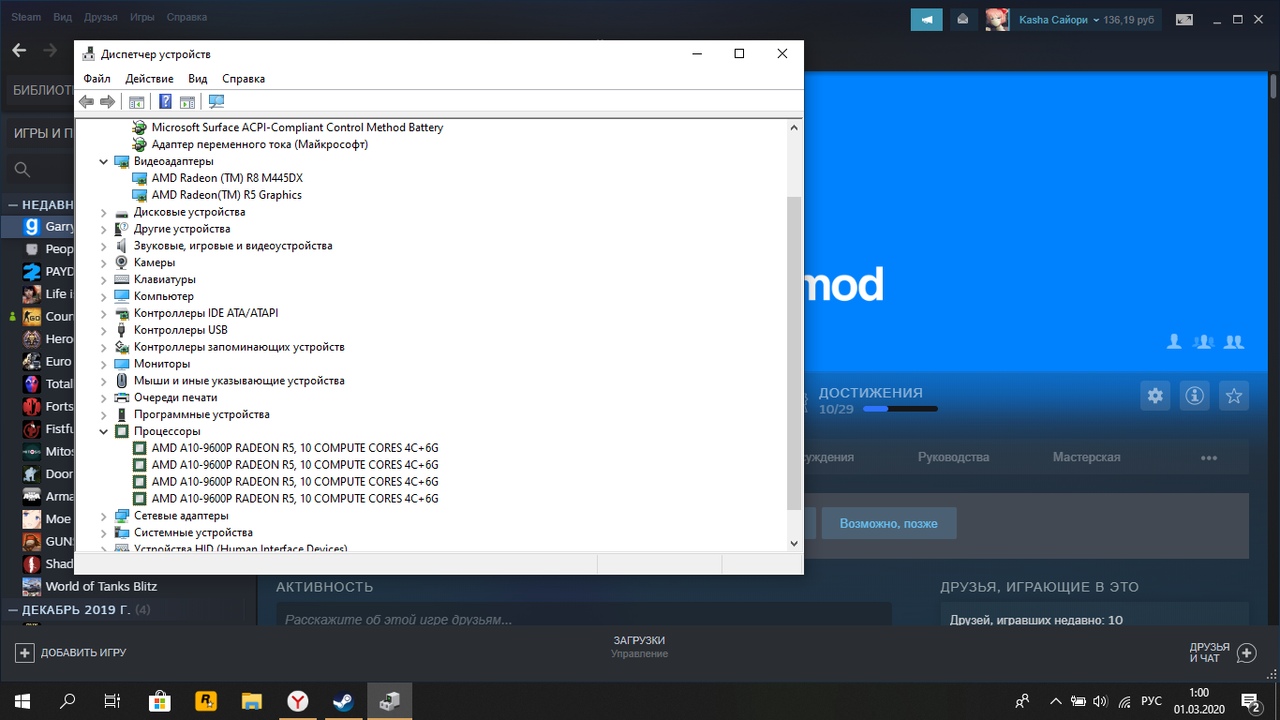Click the volume speaker tray icon

point(1101,702)
